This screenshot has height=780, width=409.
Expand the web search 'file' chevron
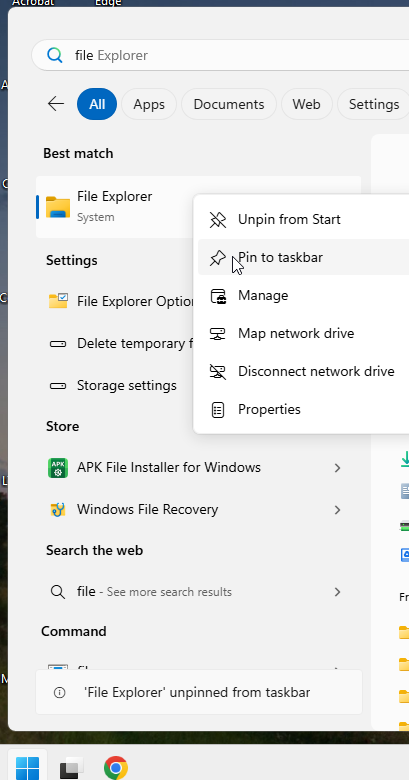337,592
